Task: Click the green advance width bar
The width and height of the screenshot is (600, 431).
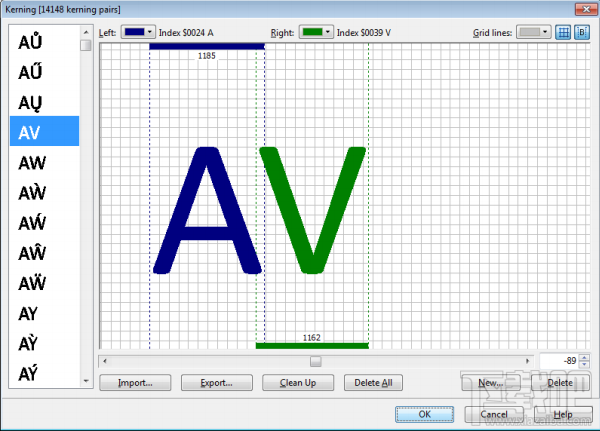Action: pos(312,346)
